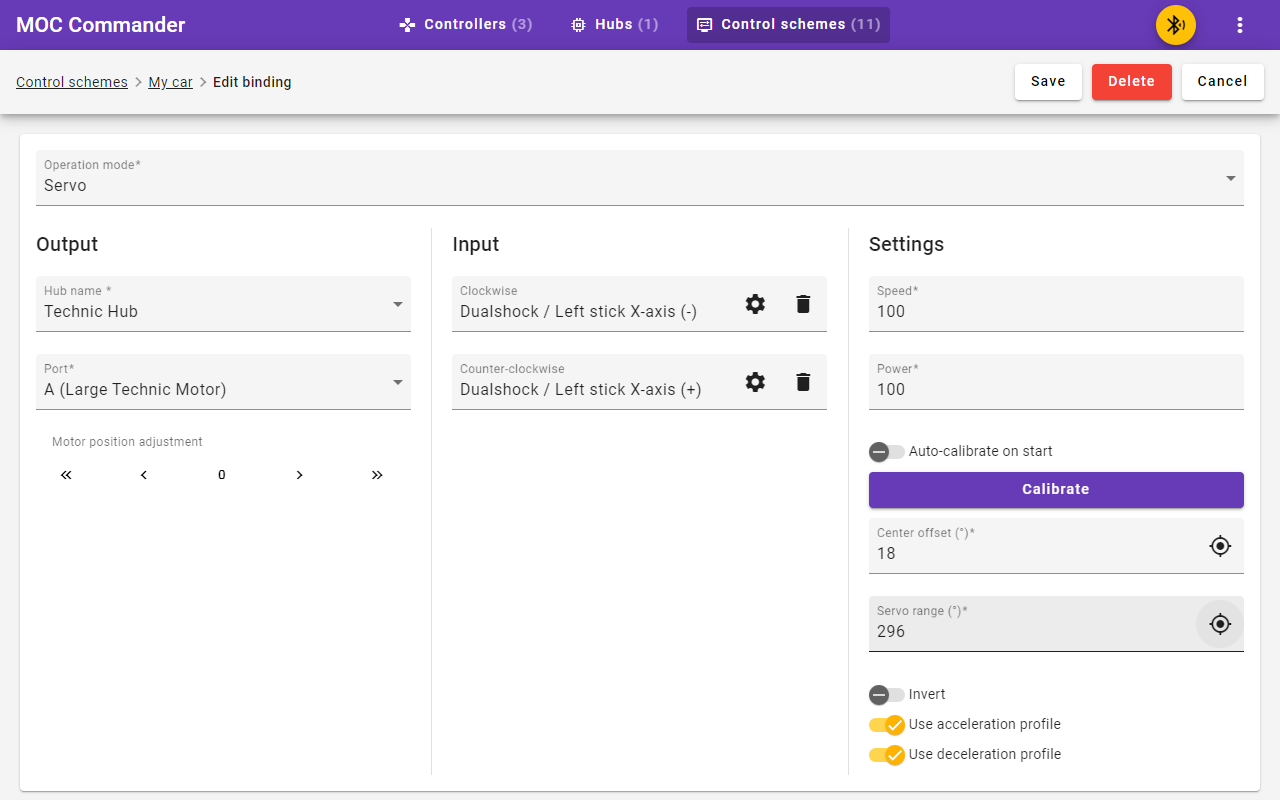Viewport: 1280px width, 800px height.
Task: Click the MOC Commander title
Action: coord(101,25)
